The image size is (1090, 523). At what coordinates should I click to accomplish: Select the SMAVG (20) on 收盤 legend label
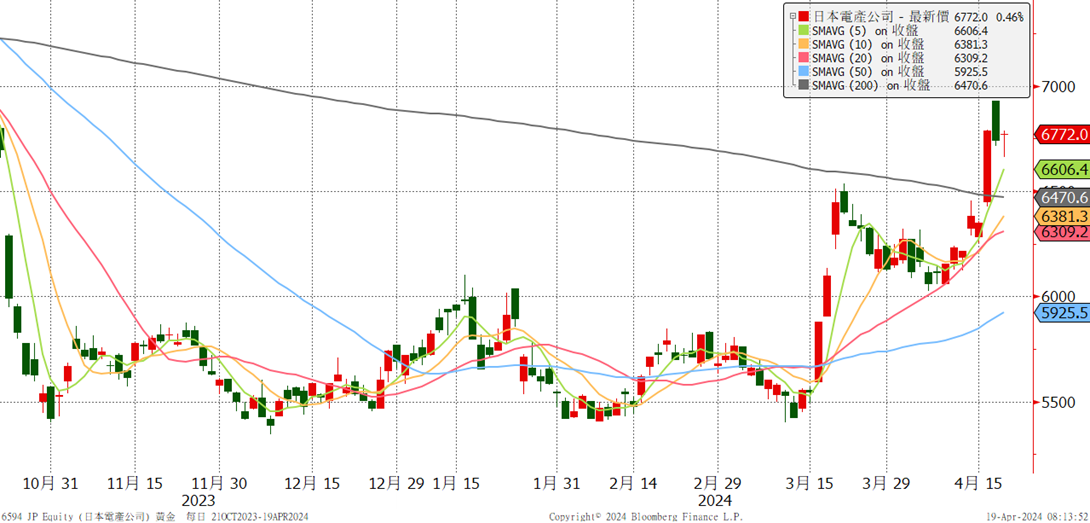(868, 58)
